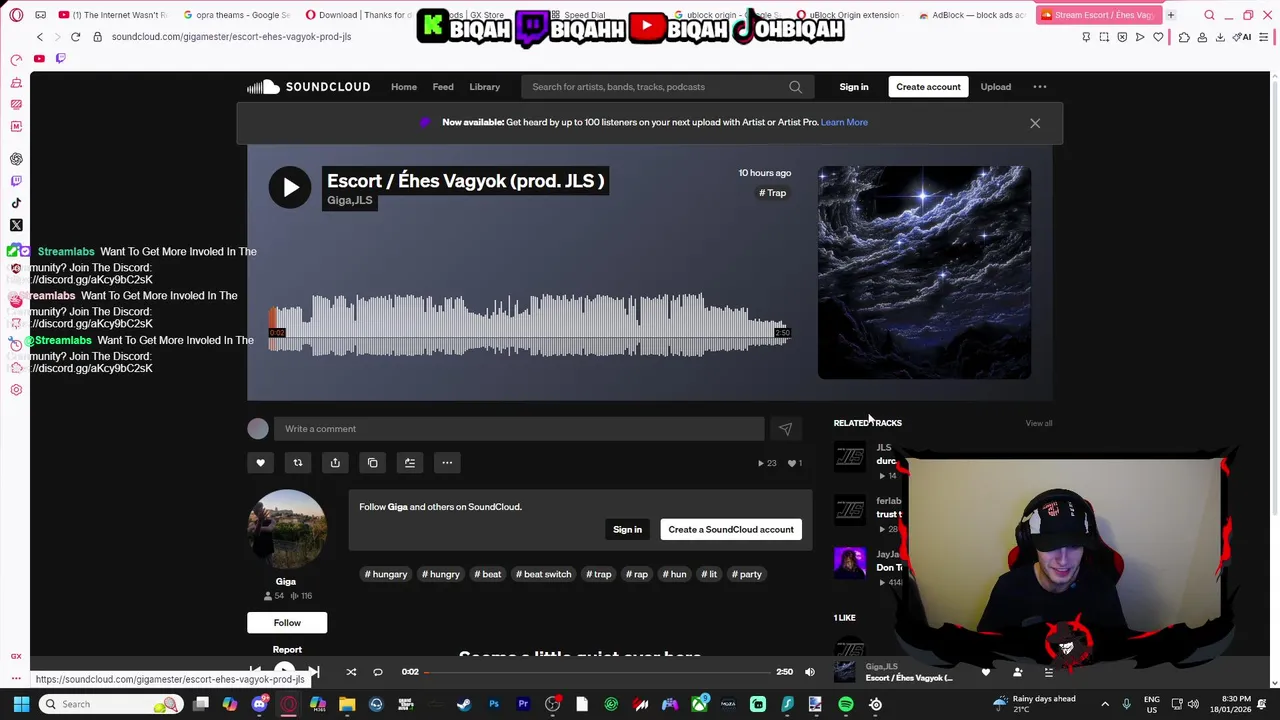Follow Giga with the Follow button

click(x=287, y=623)
